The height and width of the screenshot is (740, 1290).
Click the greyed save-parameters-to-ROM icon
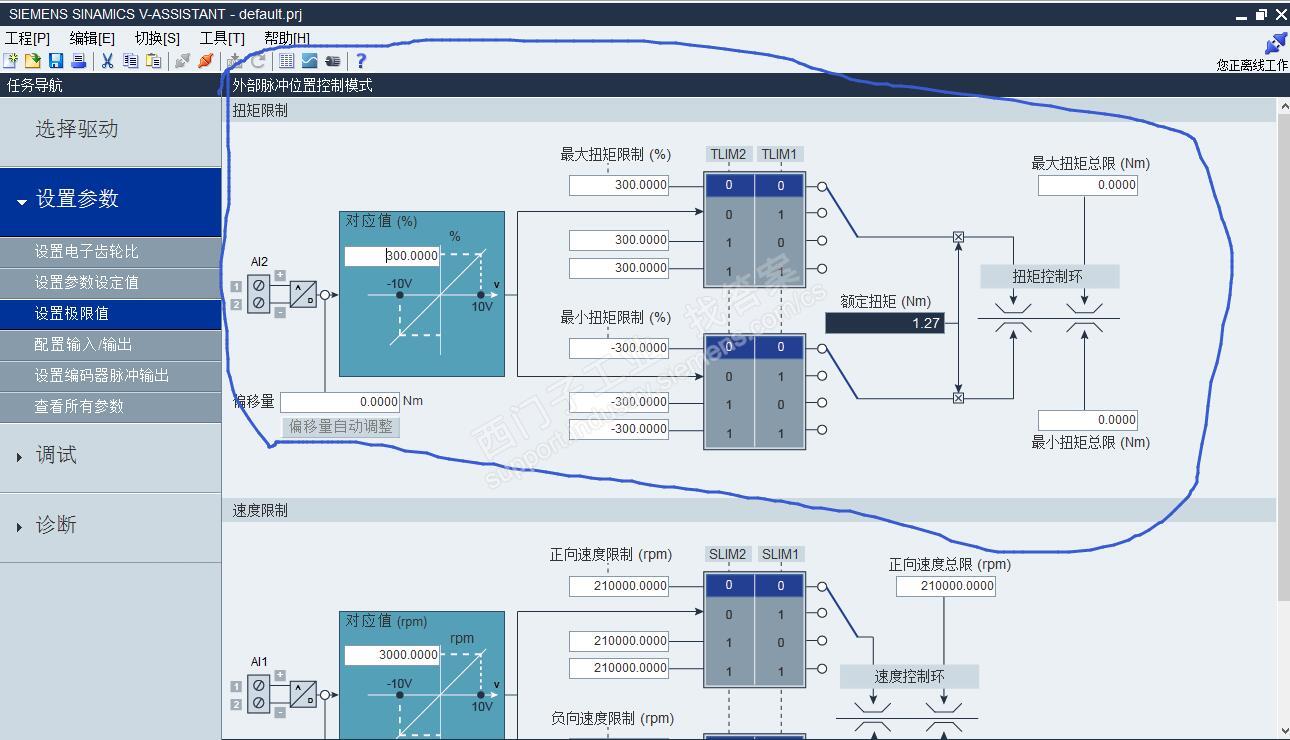(234, 61)
